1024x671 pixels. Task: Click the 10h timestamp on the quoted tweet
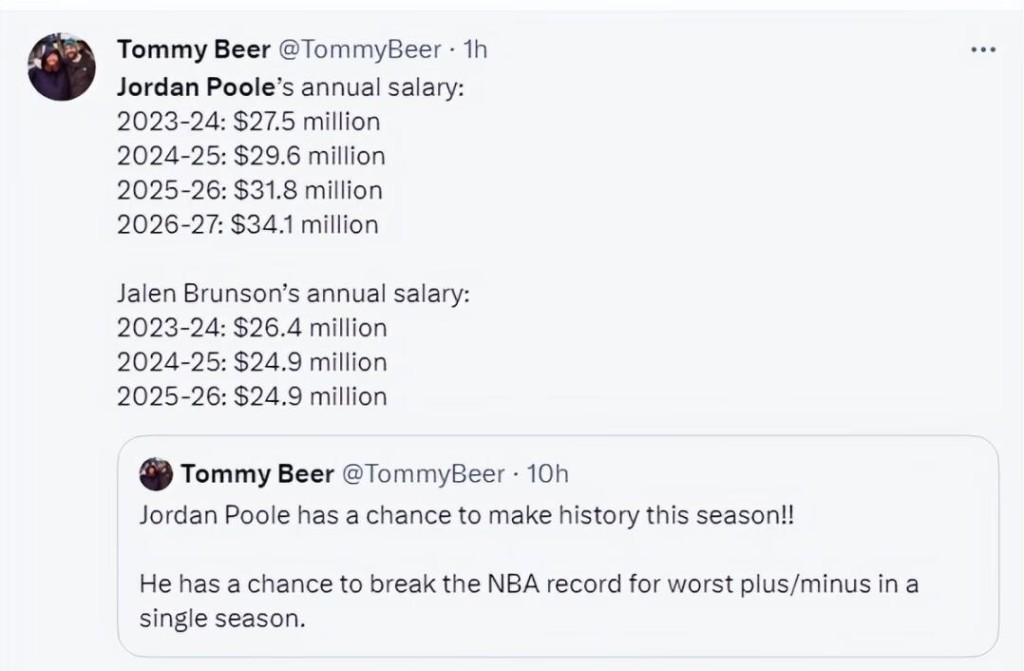pyautogui.click(x=547, y=474)
